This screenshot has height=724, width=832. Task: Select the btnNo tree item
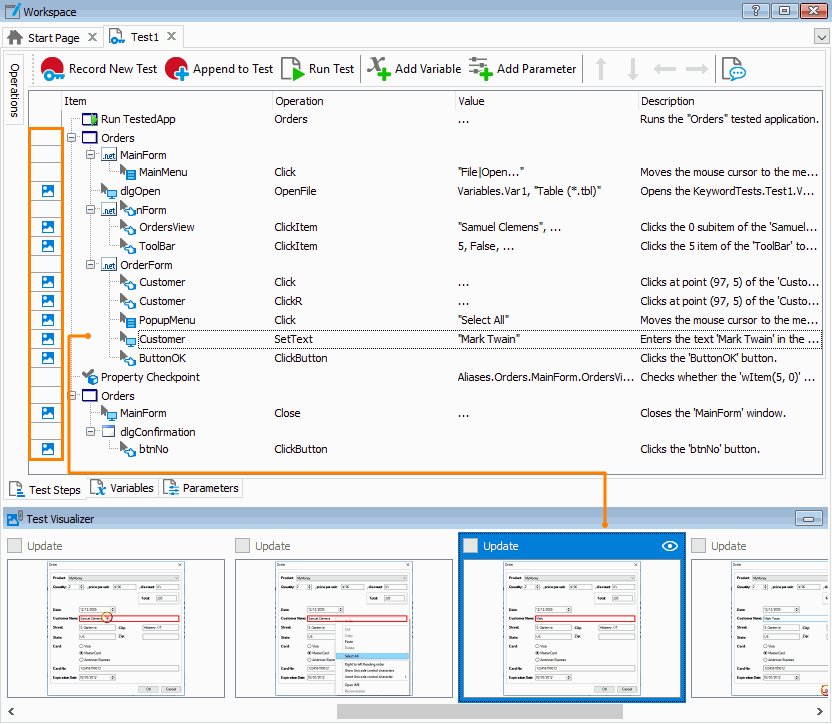pos(154,449)
